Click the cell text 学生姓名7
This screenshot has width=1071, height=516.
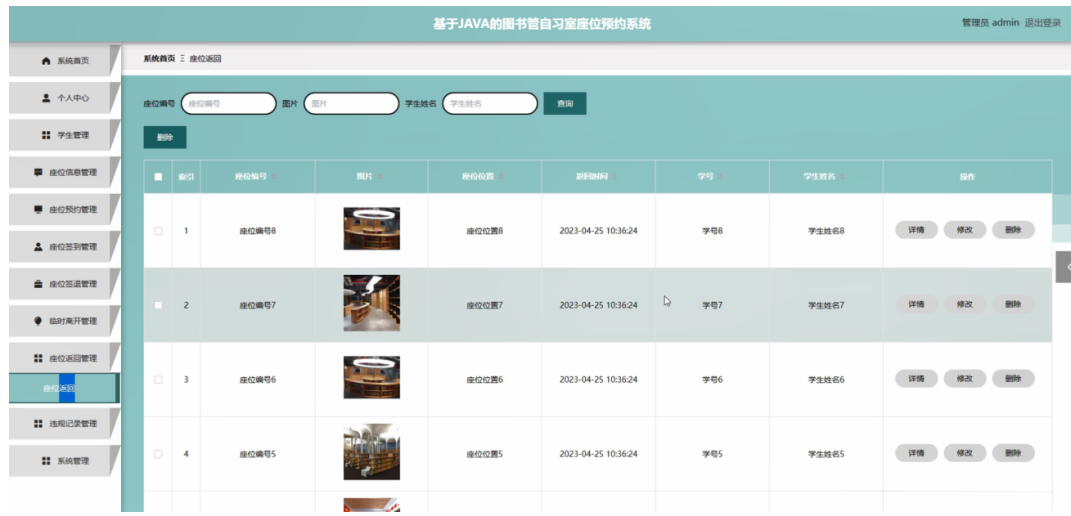tap(826, 305)
